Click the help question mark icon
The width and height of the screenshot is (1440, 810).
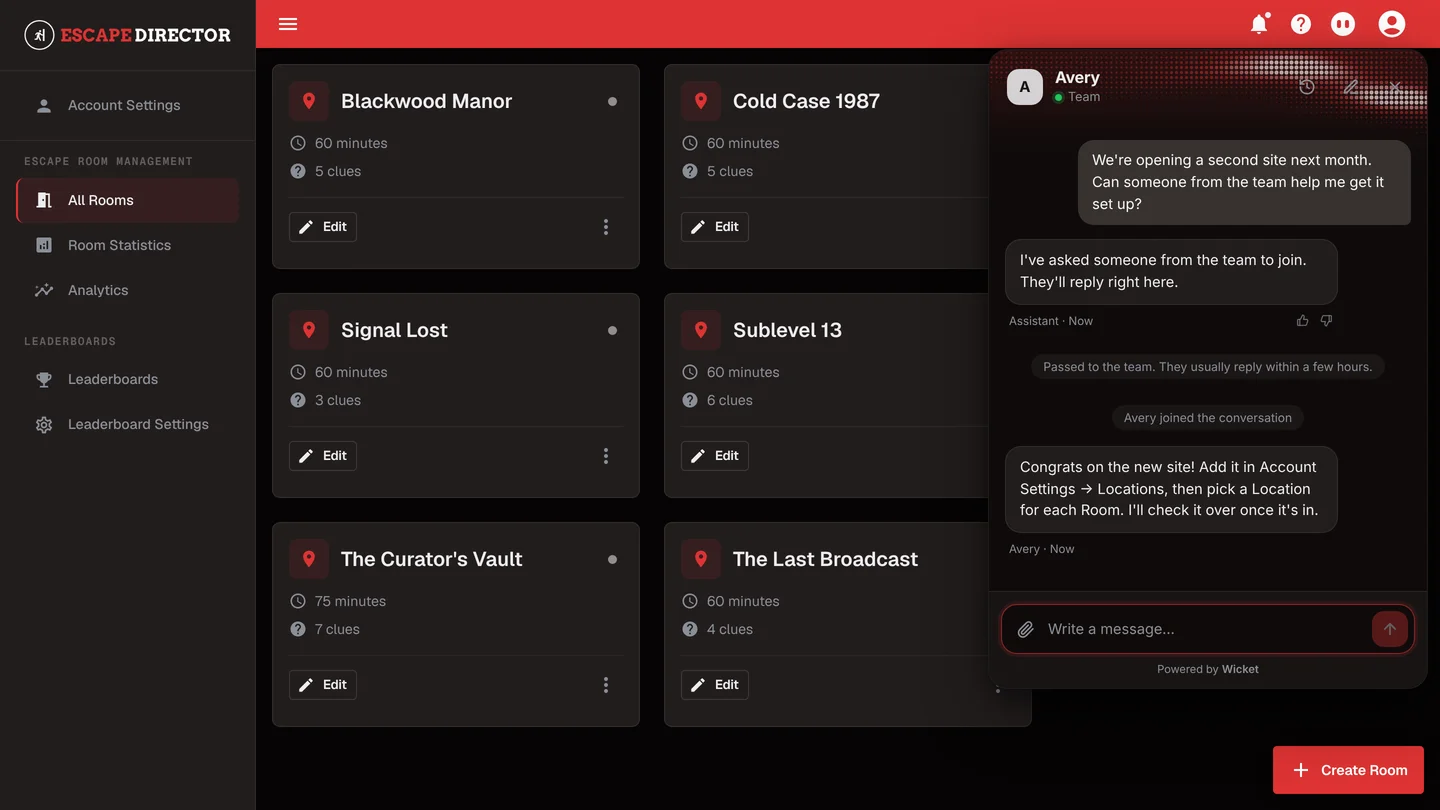coord(1301,24)
